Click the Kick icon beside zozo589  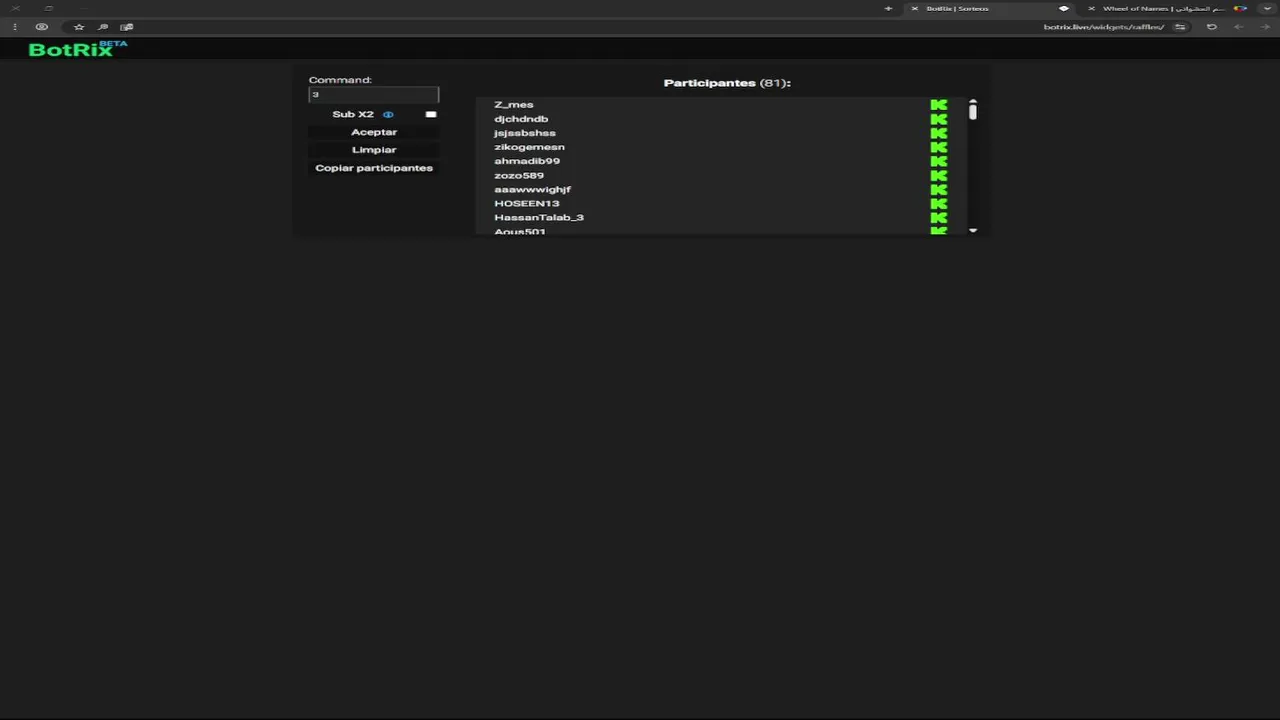[938, 175]
